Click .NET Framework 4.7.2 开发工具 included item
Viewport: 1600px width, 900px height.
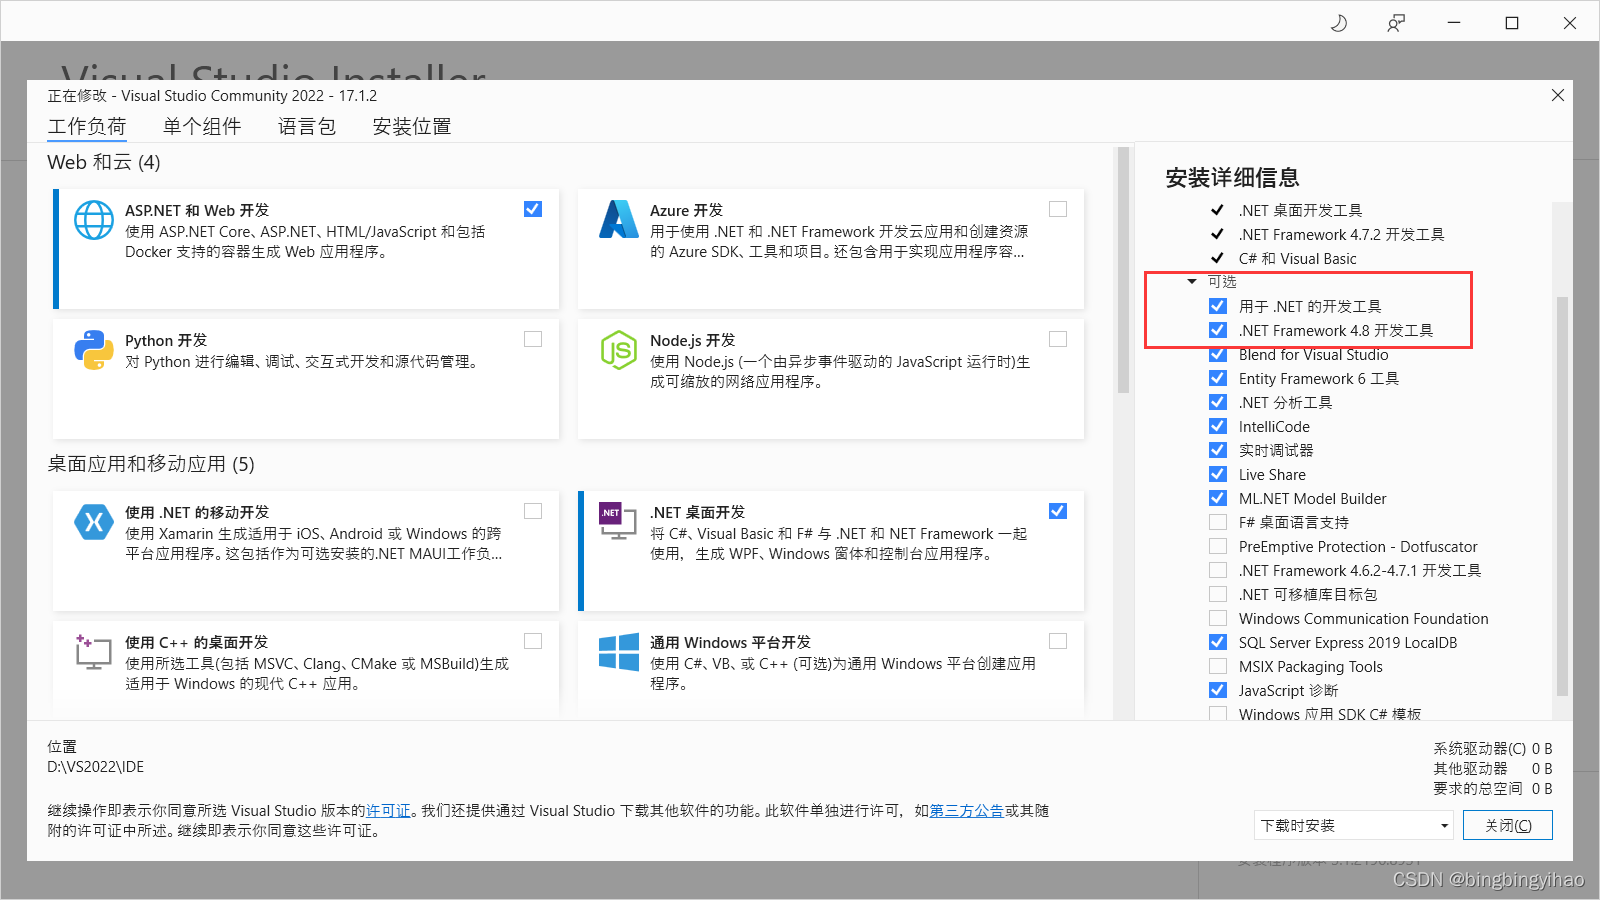pyautogui.click(x=1342, y=234)
